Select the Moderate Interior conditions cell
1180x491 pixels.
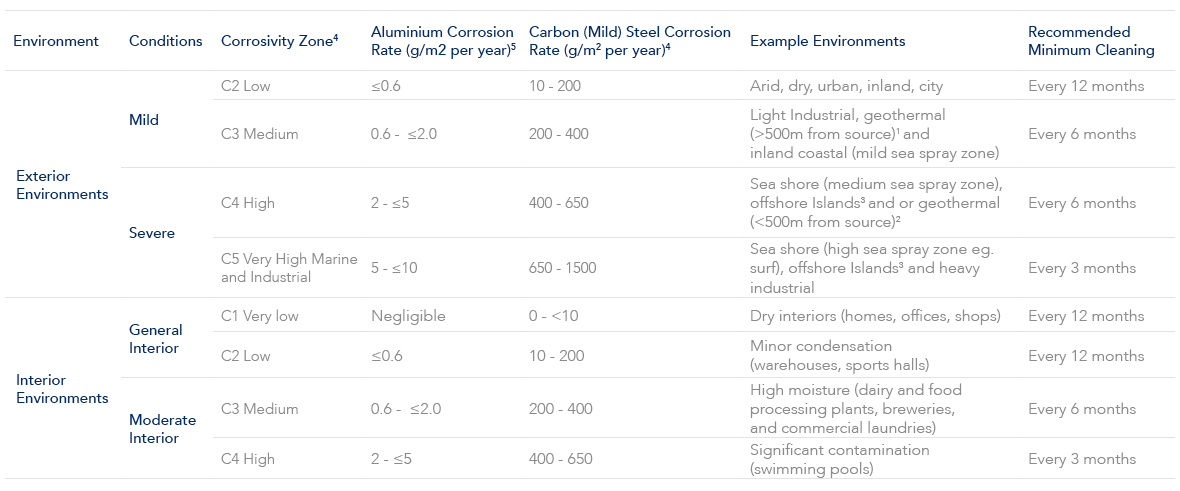162,429
